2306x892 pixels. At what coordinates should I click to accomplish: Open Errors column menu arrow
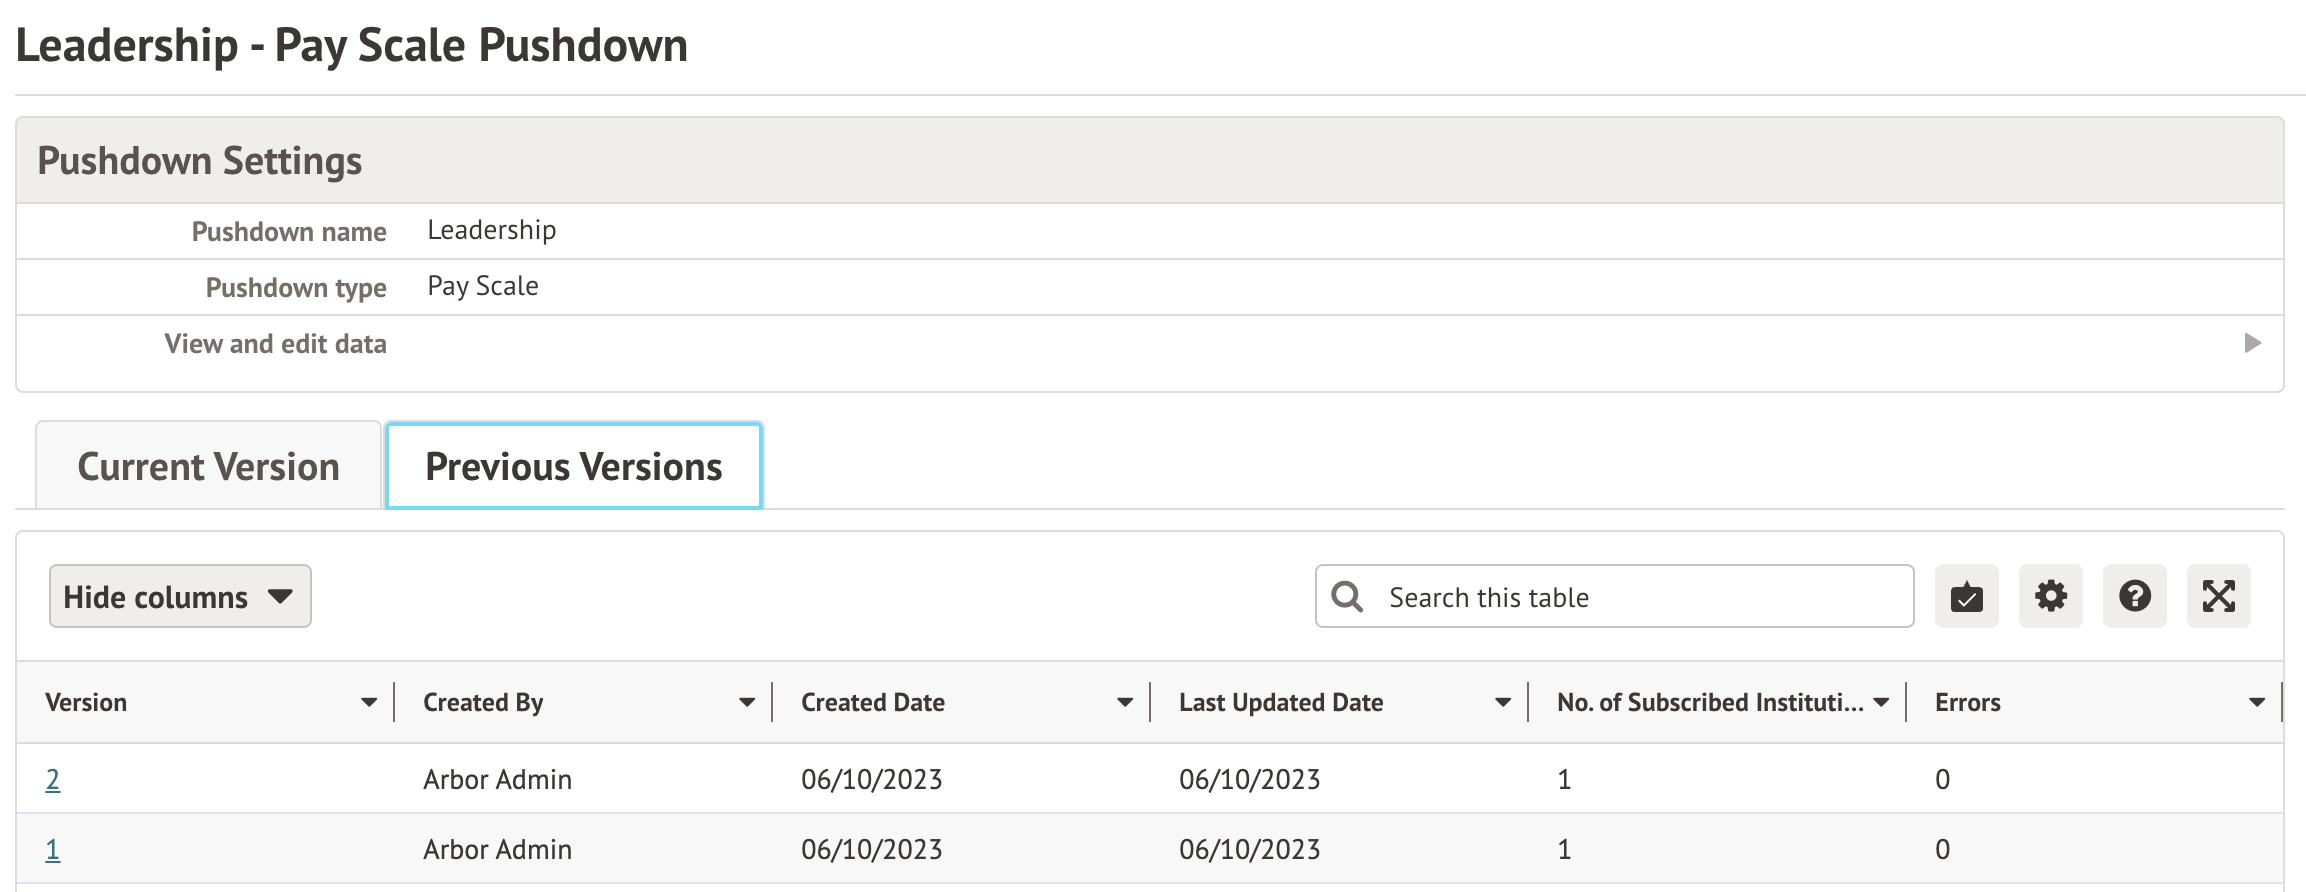(2257, 703)
